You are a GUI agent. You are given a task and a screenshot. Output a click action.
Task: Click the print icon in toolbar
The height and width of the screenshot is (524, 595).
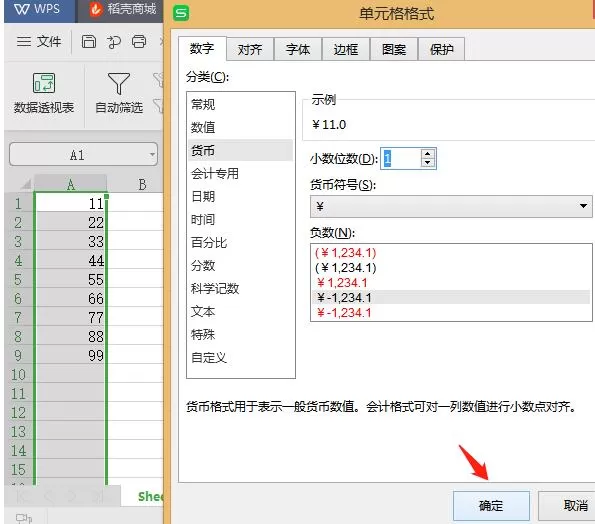pos(139,41)
